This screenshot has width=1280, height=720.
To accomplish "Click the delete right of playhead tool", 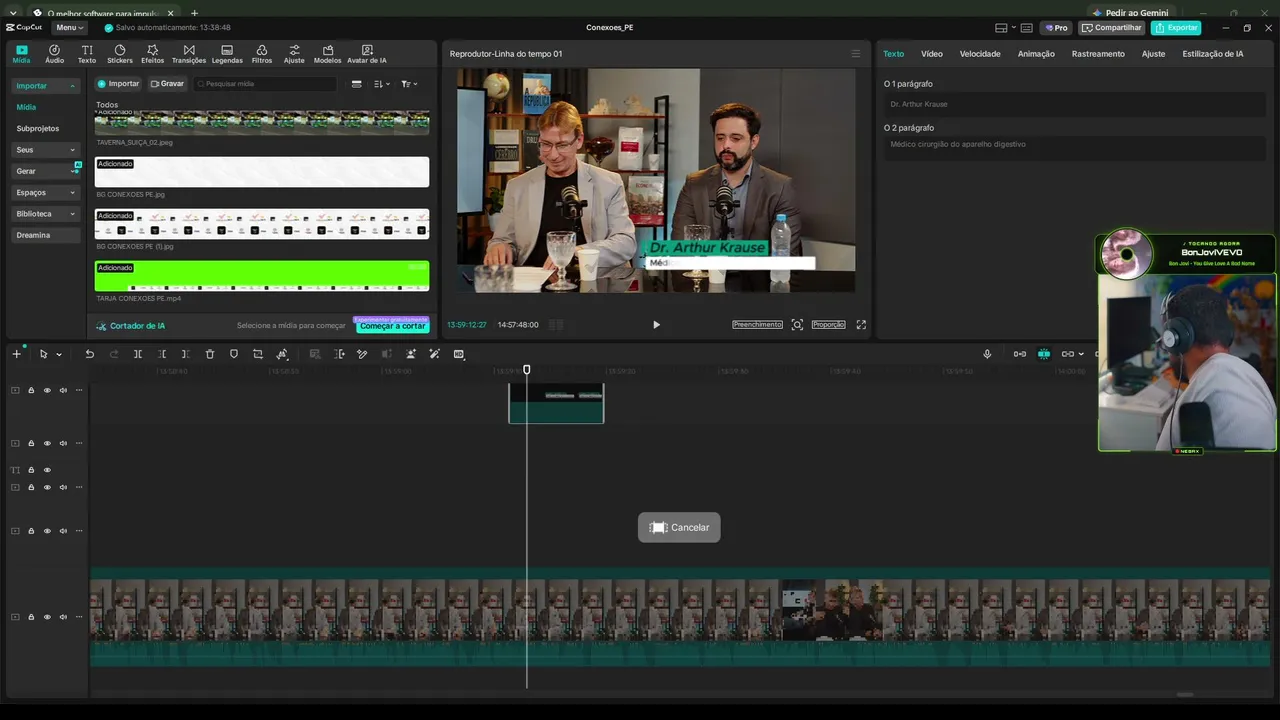I will pos(186,354).
